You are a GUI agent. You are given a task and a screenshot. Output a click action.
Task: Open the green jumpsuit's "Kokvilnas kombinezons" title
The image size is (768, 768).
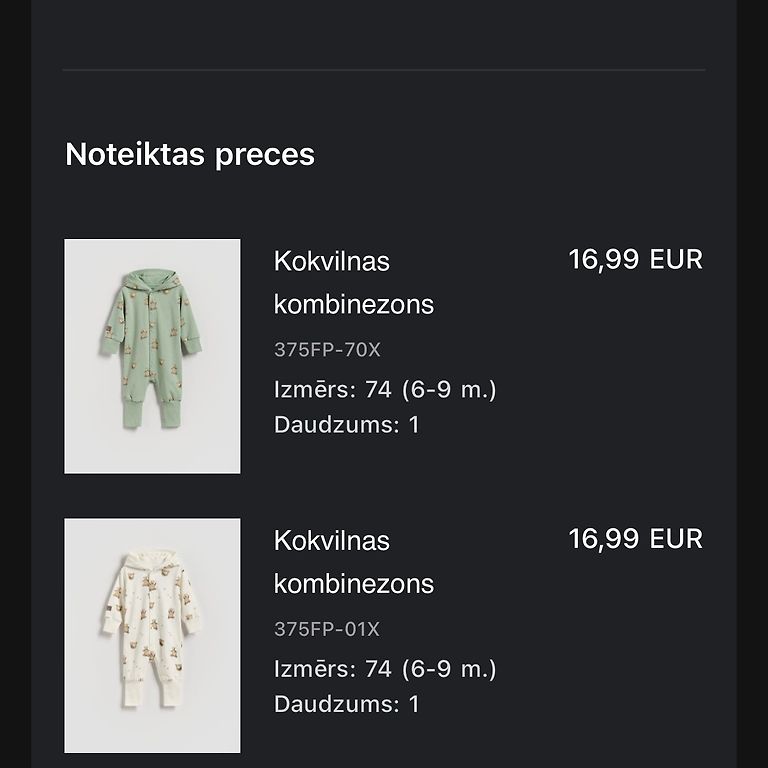[x=353, y=283]
